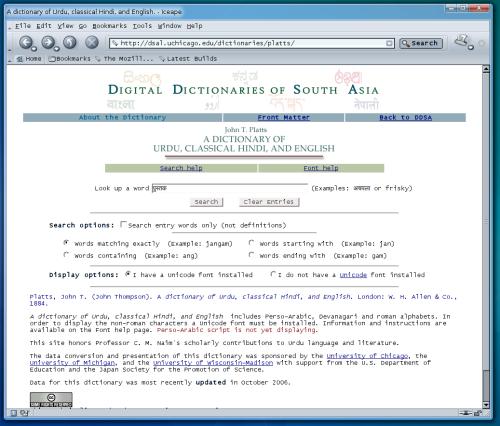The image size is (500, 426).
Task: Open the Search help link
Action: pyautogui.click(x=181, y=168)
